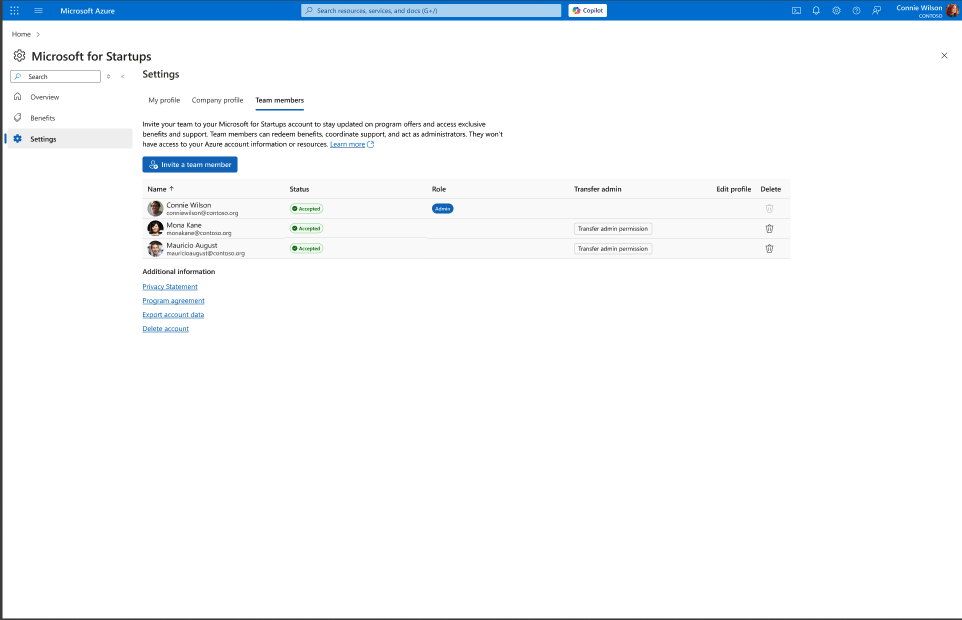Close the Microsoft for Startups blade

click(944, 56)
